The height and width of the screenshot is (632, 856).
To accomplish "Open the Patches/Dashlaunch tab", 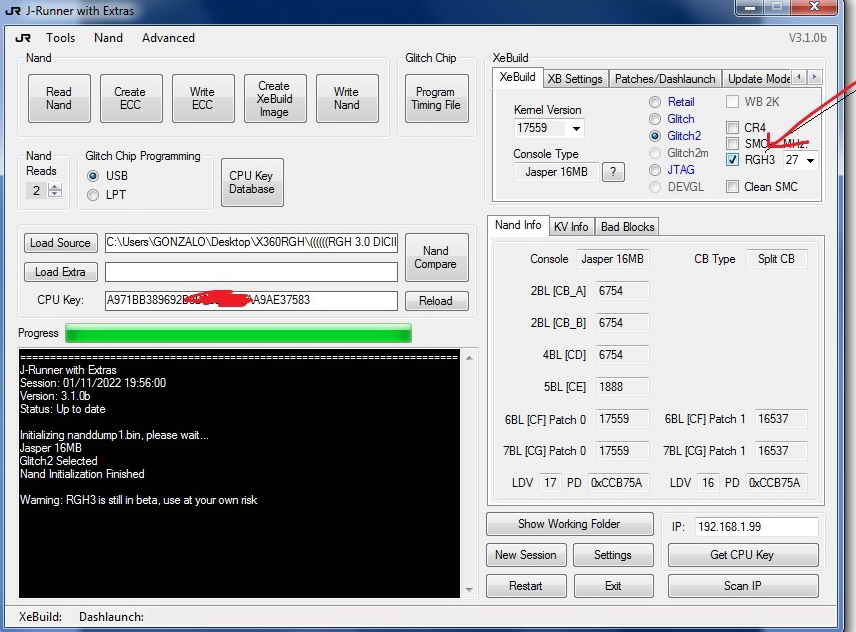I will 664,79.
